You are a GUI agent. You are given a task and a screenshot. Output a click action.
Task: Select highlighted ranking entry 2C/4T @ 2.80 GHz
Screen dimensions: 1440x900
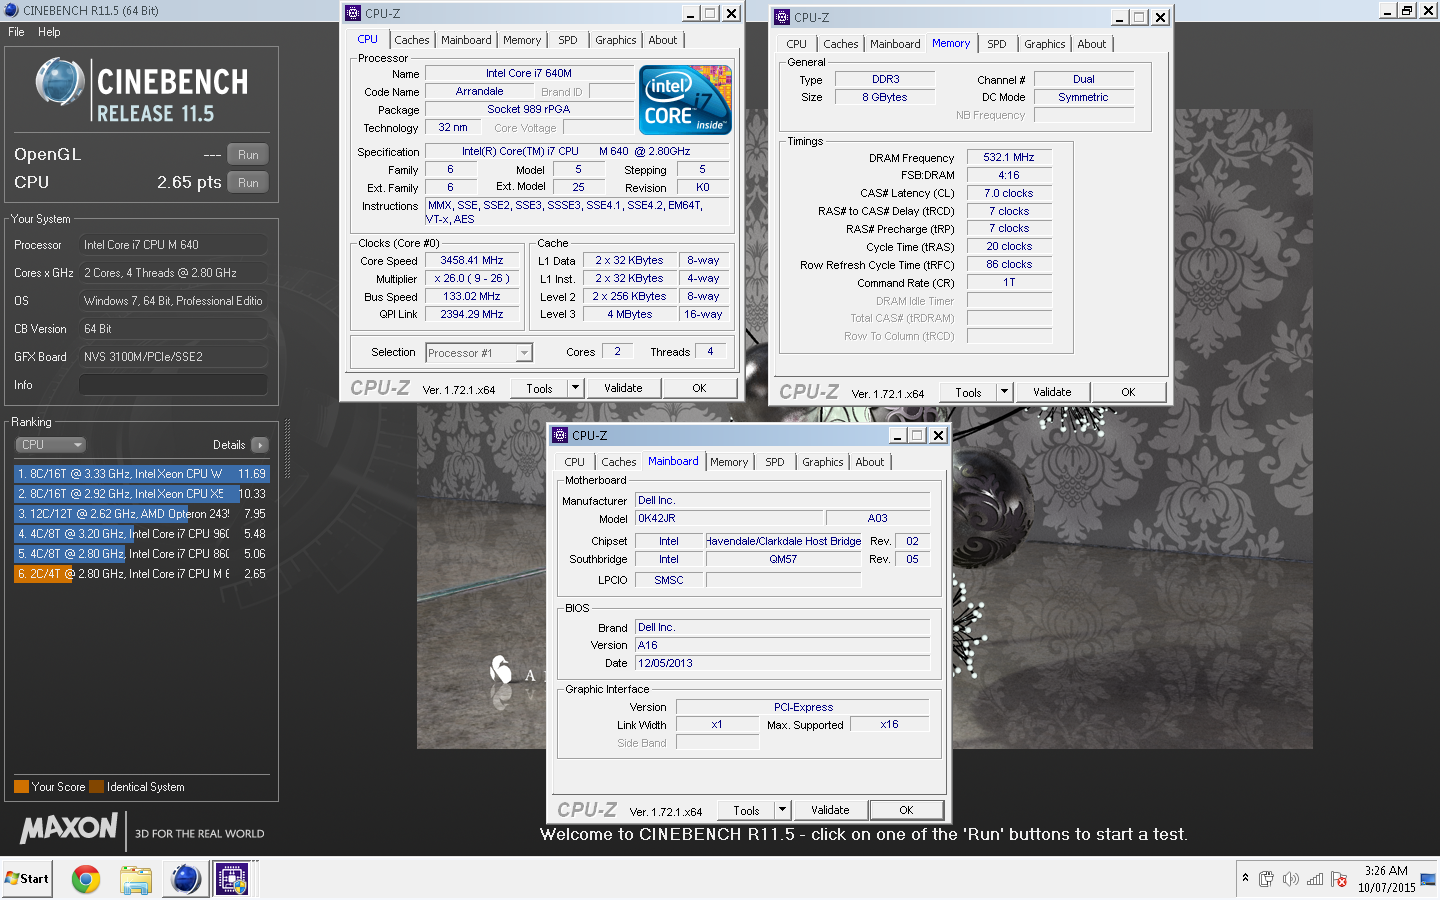point(141,574)
